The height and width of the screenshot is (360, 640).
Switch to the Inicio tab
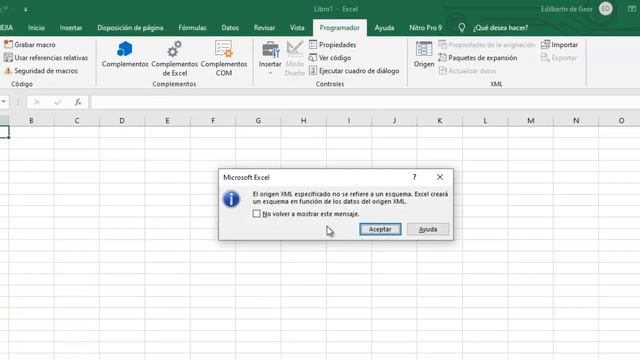pyautogui.click(x=36, y=27)
